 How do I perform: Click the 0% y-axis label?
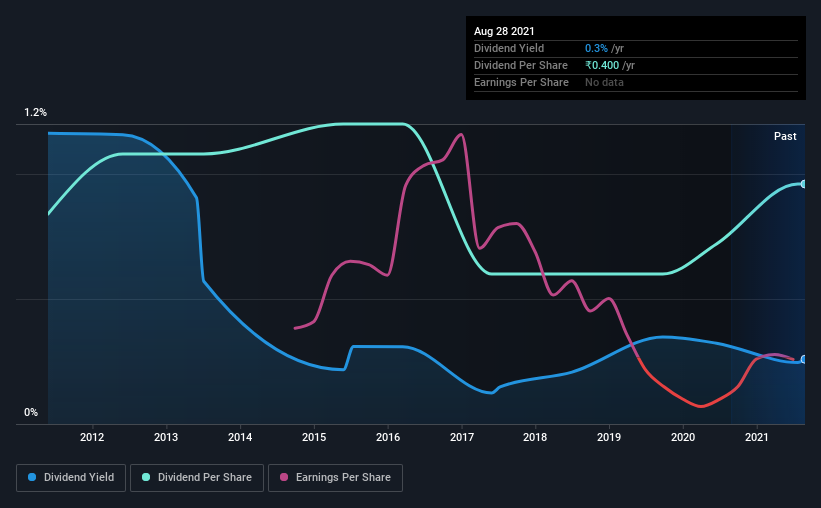[31, 413]
